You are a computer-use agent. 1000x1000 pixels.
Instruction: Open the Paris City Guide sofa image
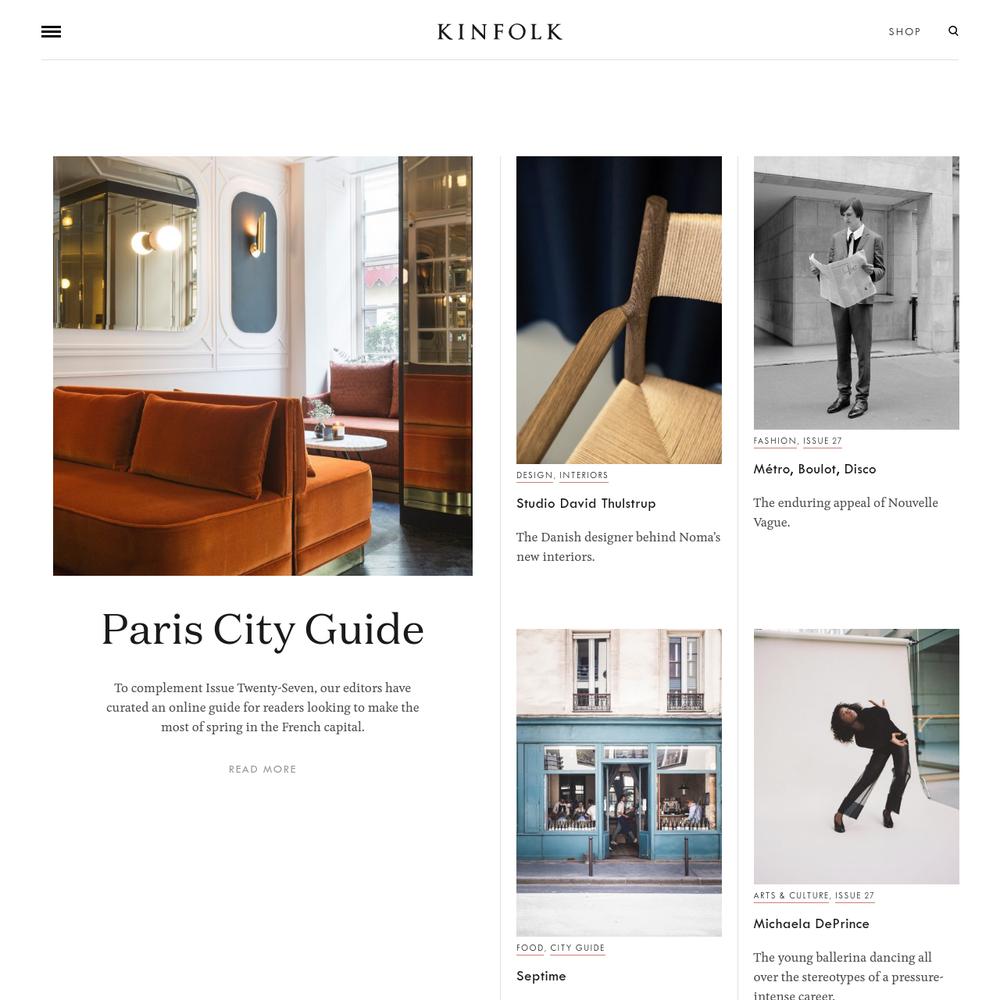coord(263,365)
